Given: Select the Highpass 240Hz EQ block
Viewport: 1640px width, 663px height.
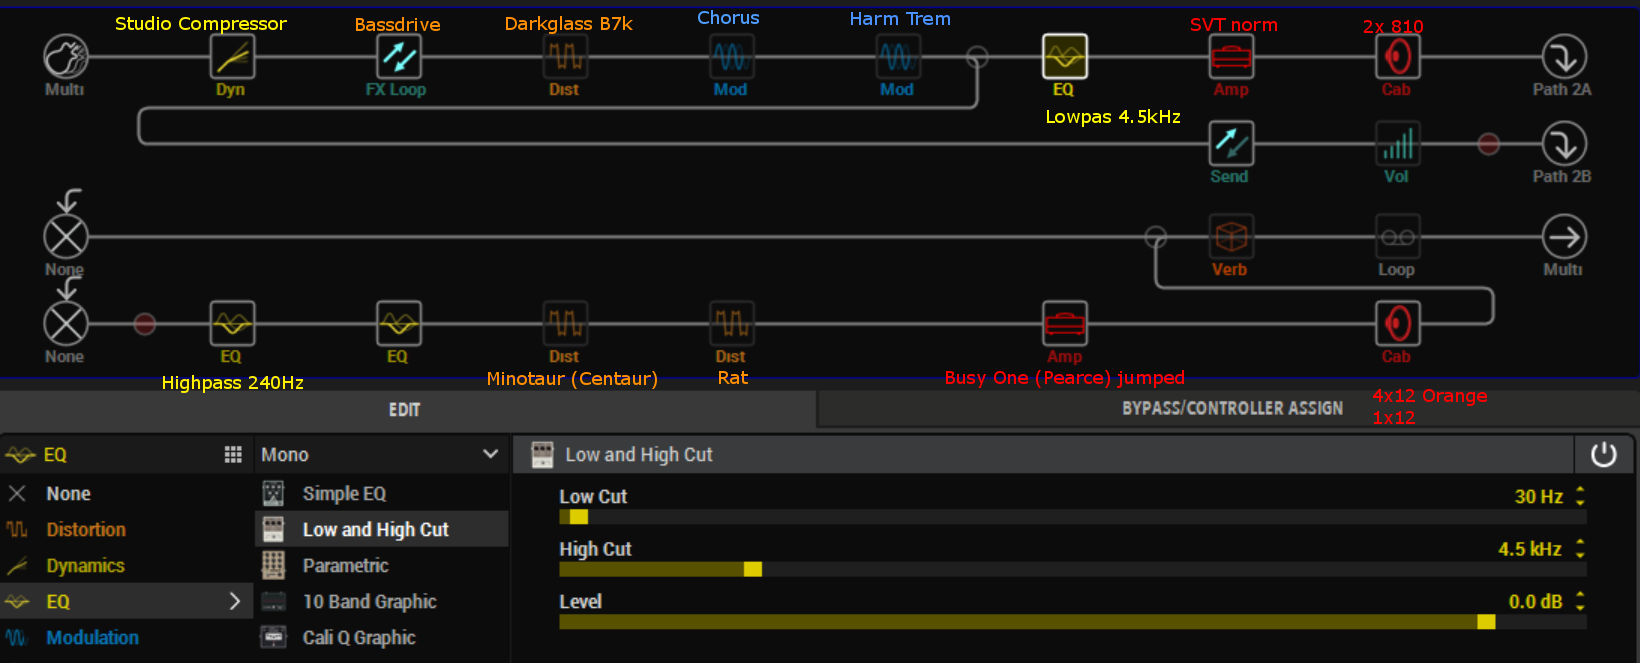Looking at the screenshot, I should tap(232, 324).
